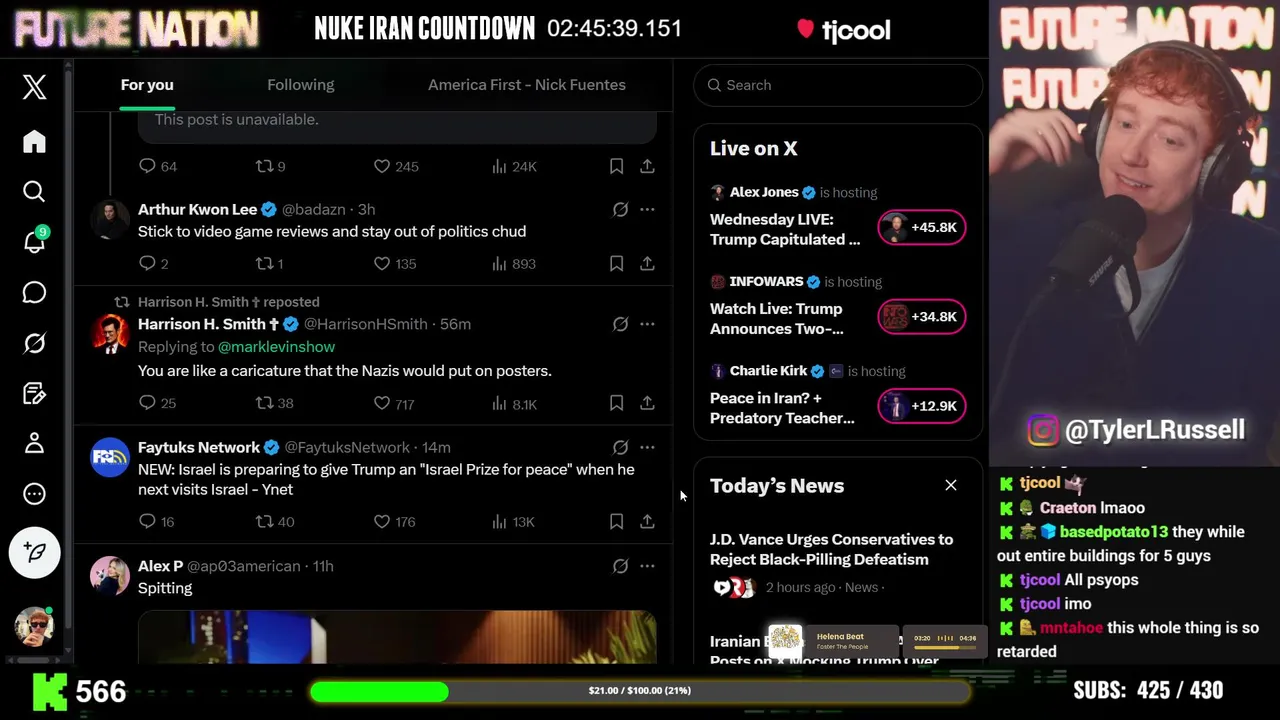
Task: Open Notifications bell in sidebar
Action: 34,241
